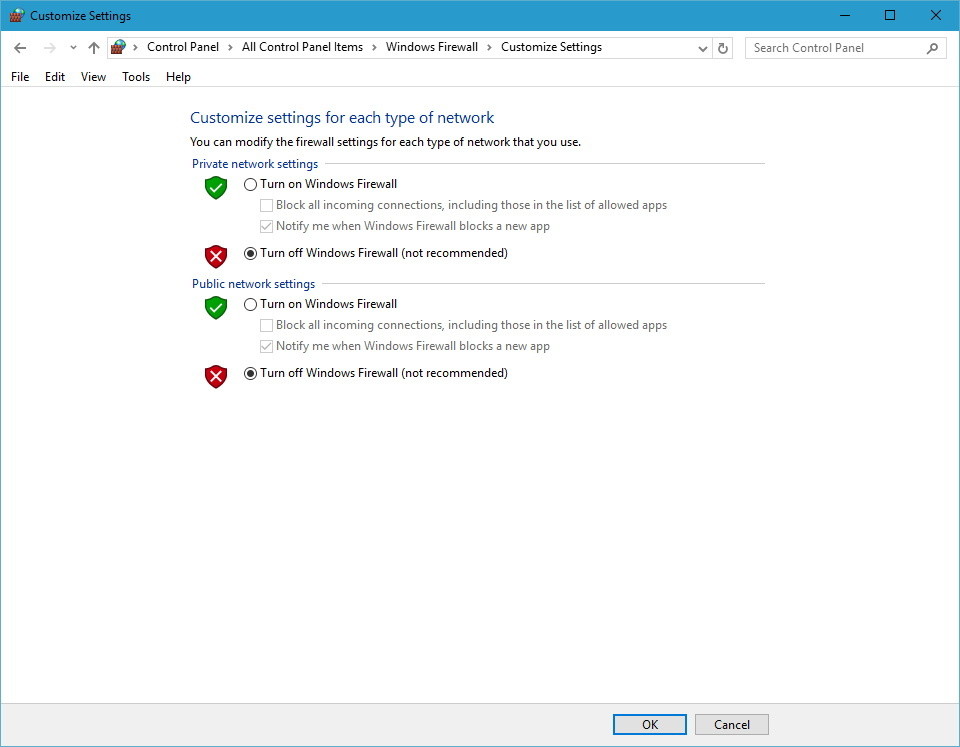Click the red shield under Public network settings
The width and height of the screenshot is (960, 747).
click(x=215, y=375)
